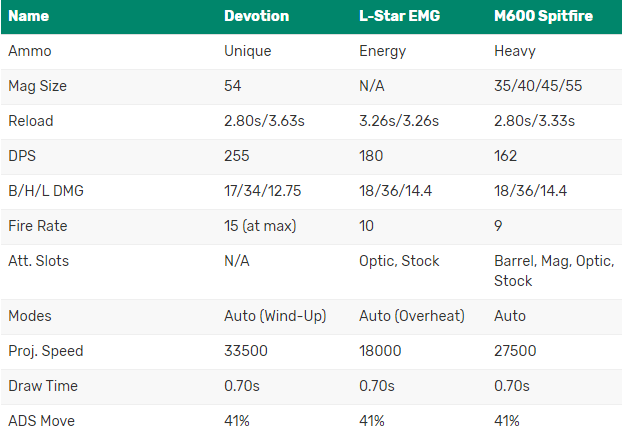Select Barrel, Mag, Optic, Stock cell

tap(554, 271)
